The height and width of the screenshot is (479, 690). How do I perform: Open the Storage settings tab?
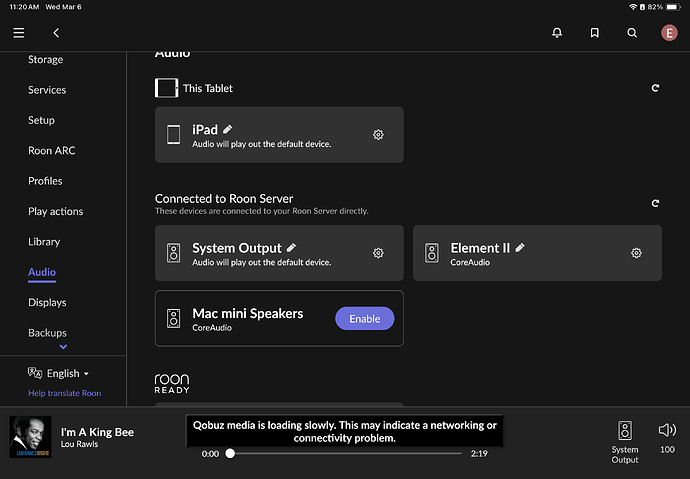pos(45,59)
